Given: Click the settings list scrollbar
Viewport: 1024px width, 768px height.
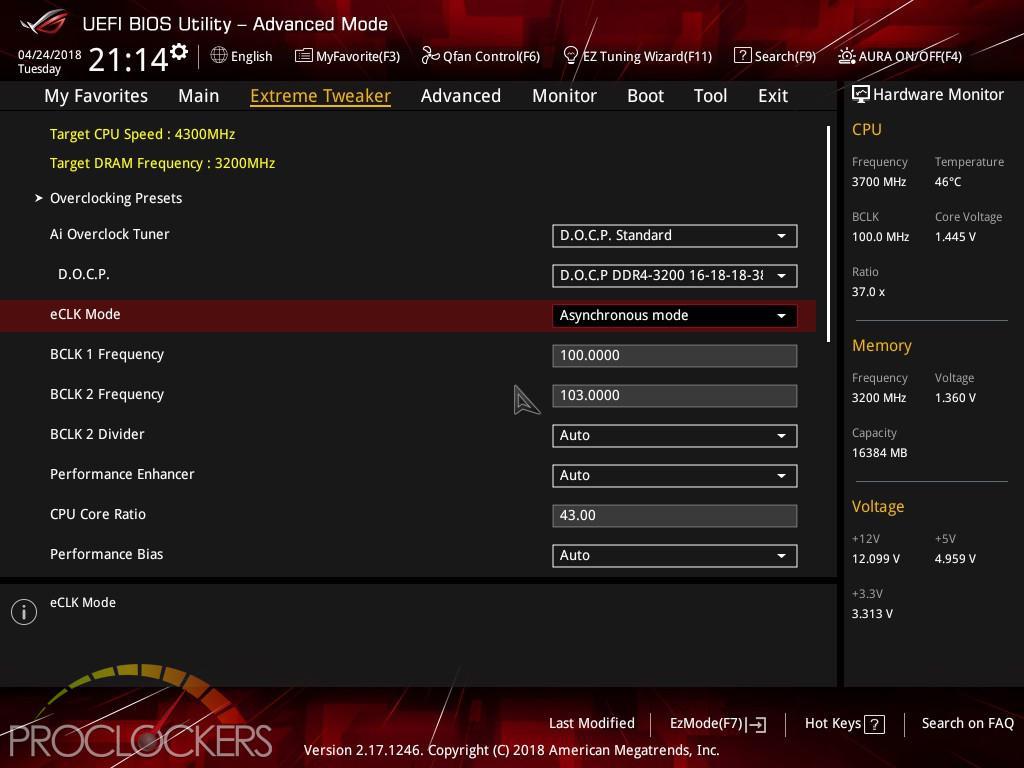Looking at the screenshot, I should pyautogui.click(x=828, y=234).
